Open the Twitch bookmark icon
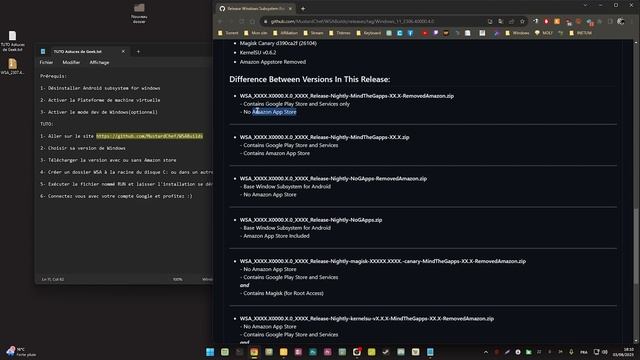640x360 pixels. point(436,33)
